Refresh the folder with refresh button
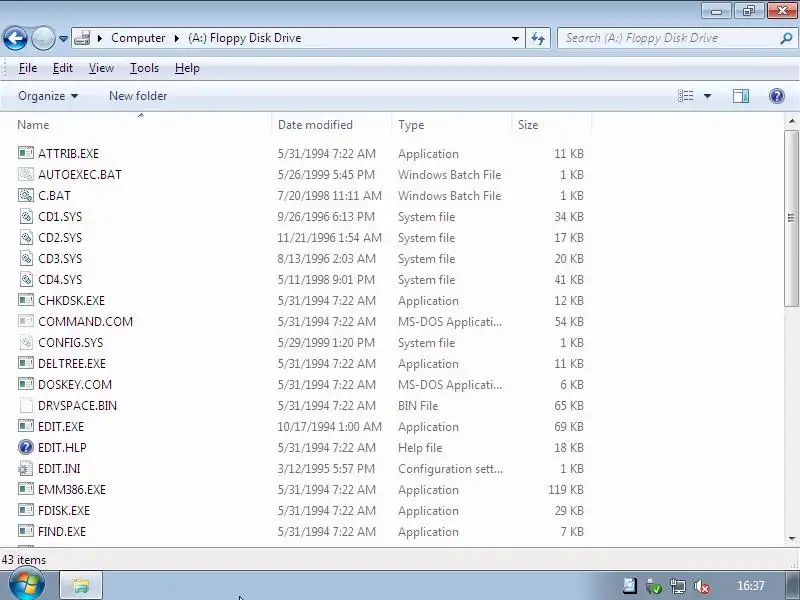This screenshot has width=800, height=600. click(x=538, y=38)
